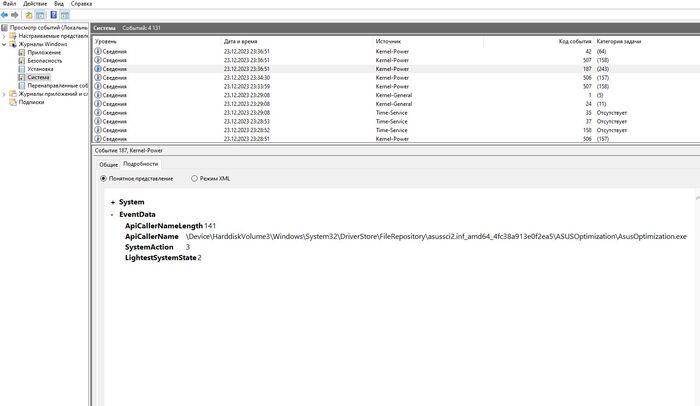Click the Back arrow toolbar icon
The height and width of the screenshot is (406, 700).
(x=4, y=15)
